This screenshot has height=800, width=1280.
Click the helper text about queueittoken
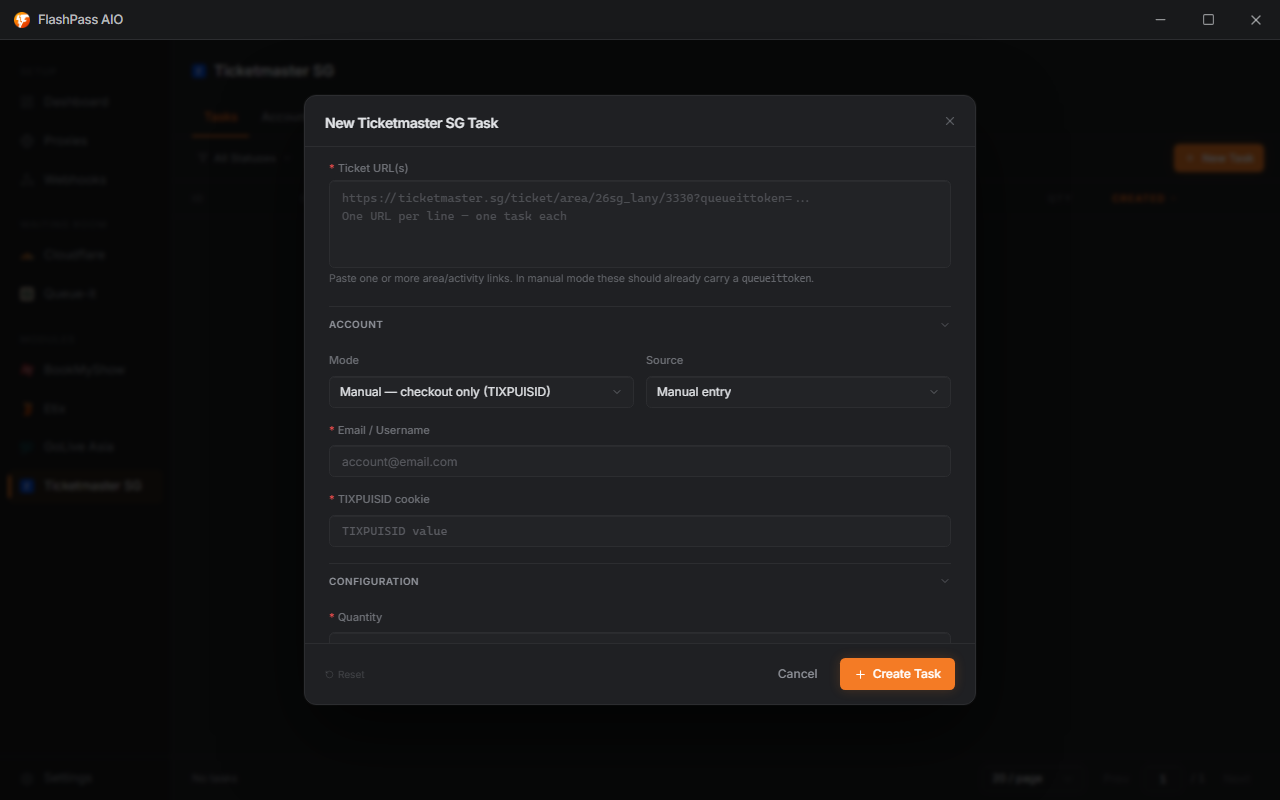[x=571, y=279]
